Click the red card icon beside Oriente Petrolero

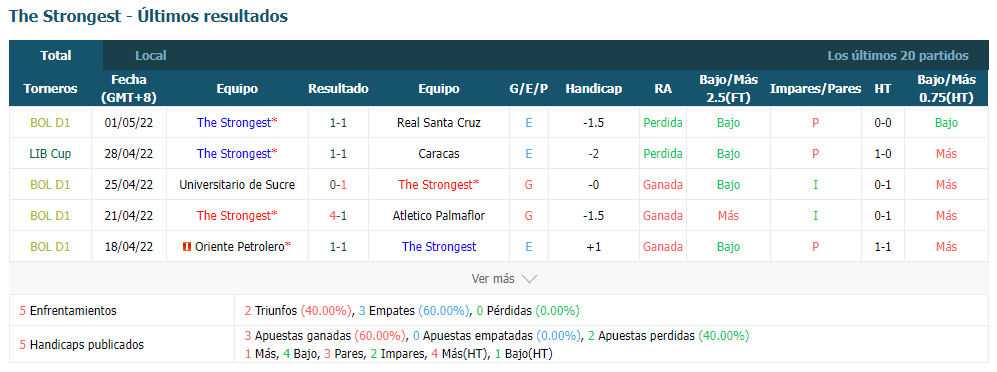(187, 247)
